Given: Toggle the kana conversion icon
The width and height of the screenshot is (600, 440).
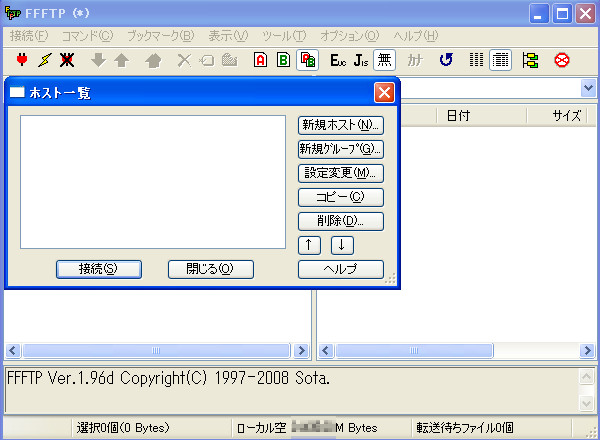Looking at the screenshot, I should [415, 60].
